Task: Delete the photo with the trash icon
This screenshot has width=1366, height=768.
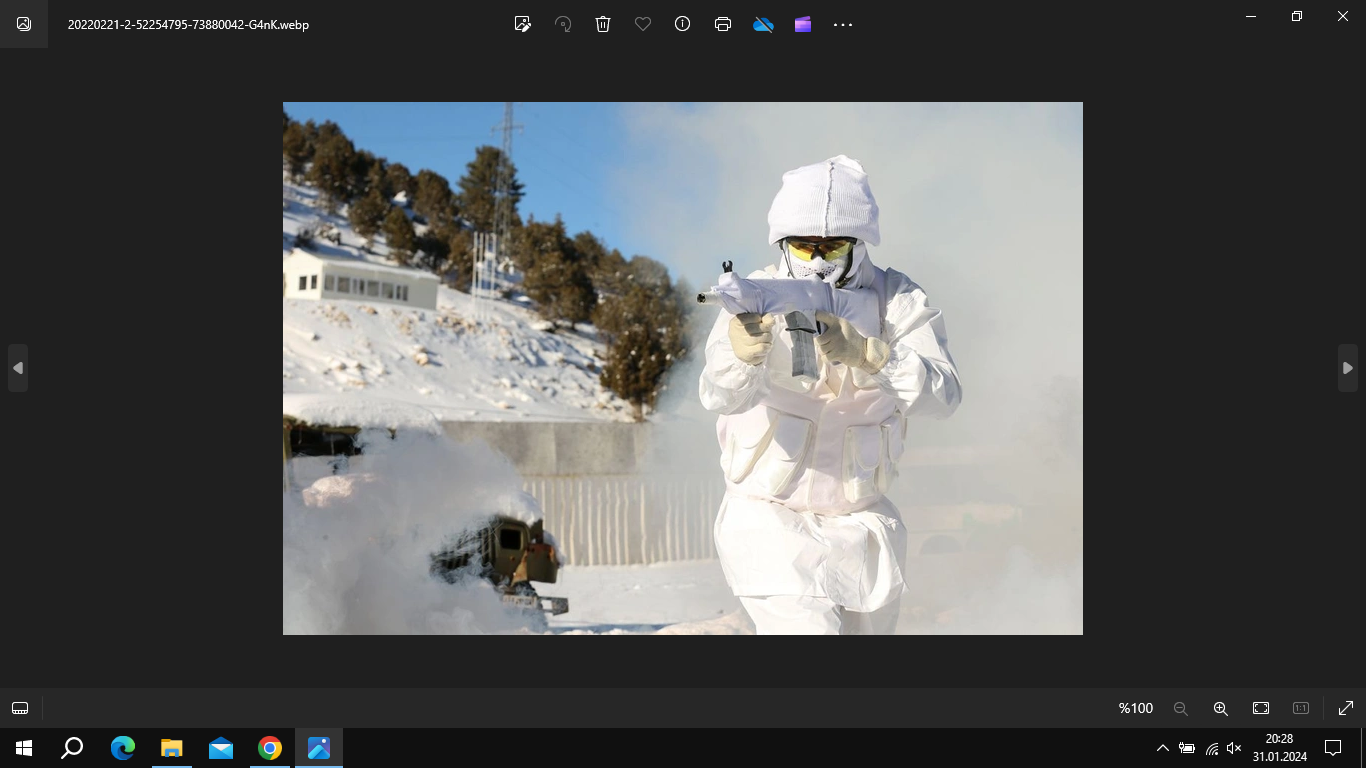Action: coord(603,24)
